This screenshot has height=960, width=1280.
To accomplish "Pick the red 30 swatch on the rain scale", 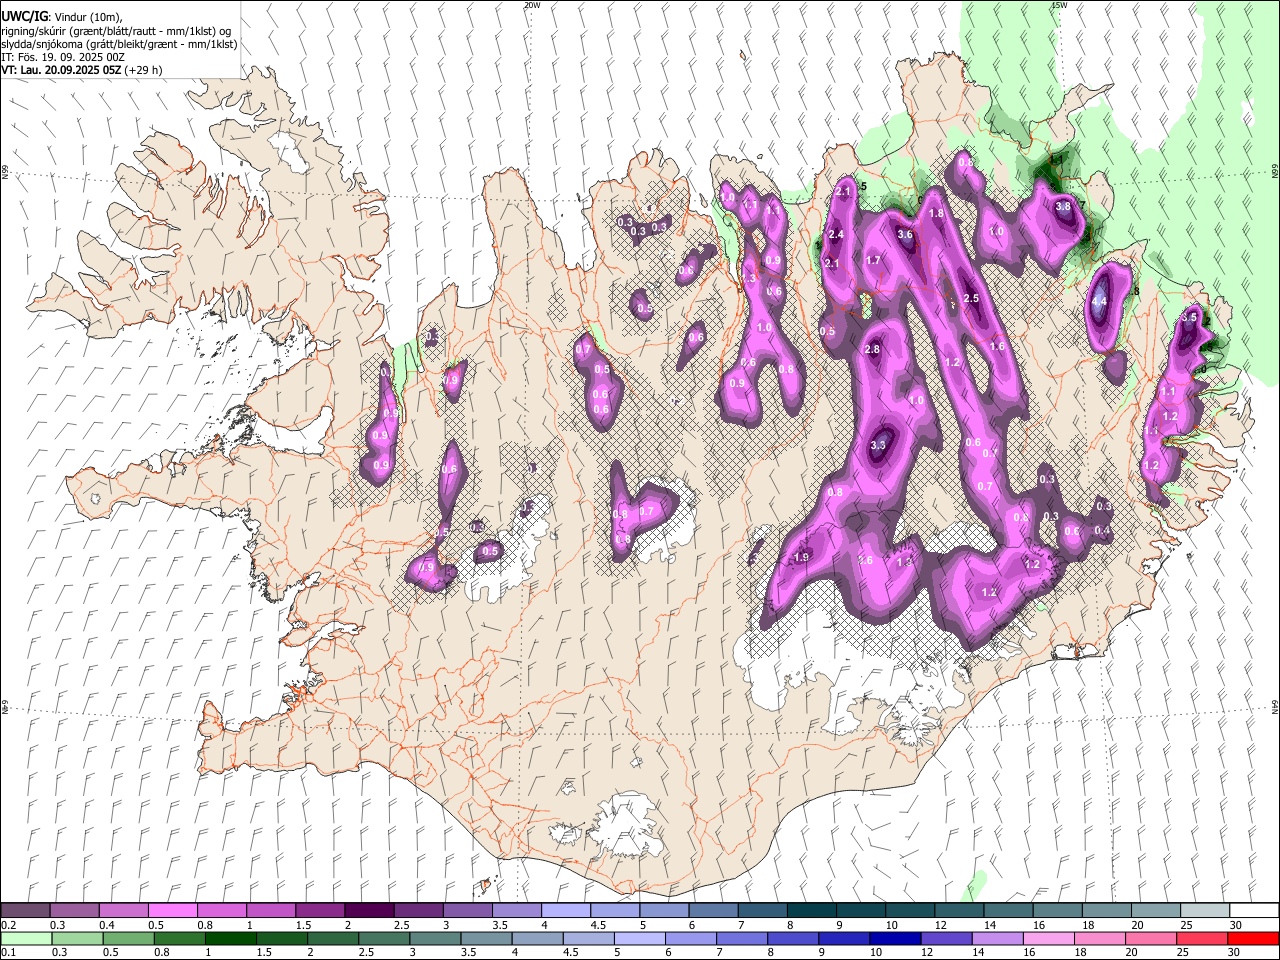I will click(1254, 939).
